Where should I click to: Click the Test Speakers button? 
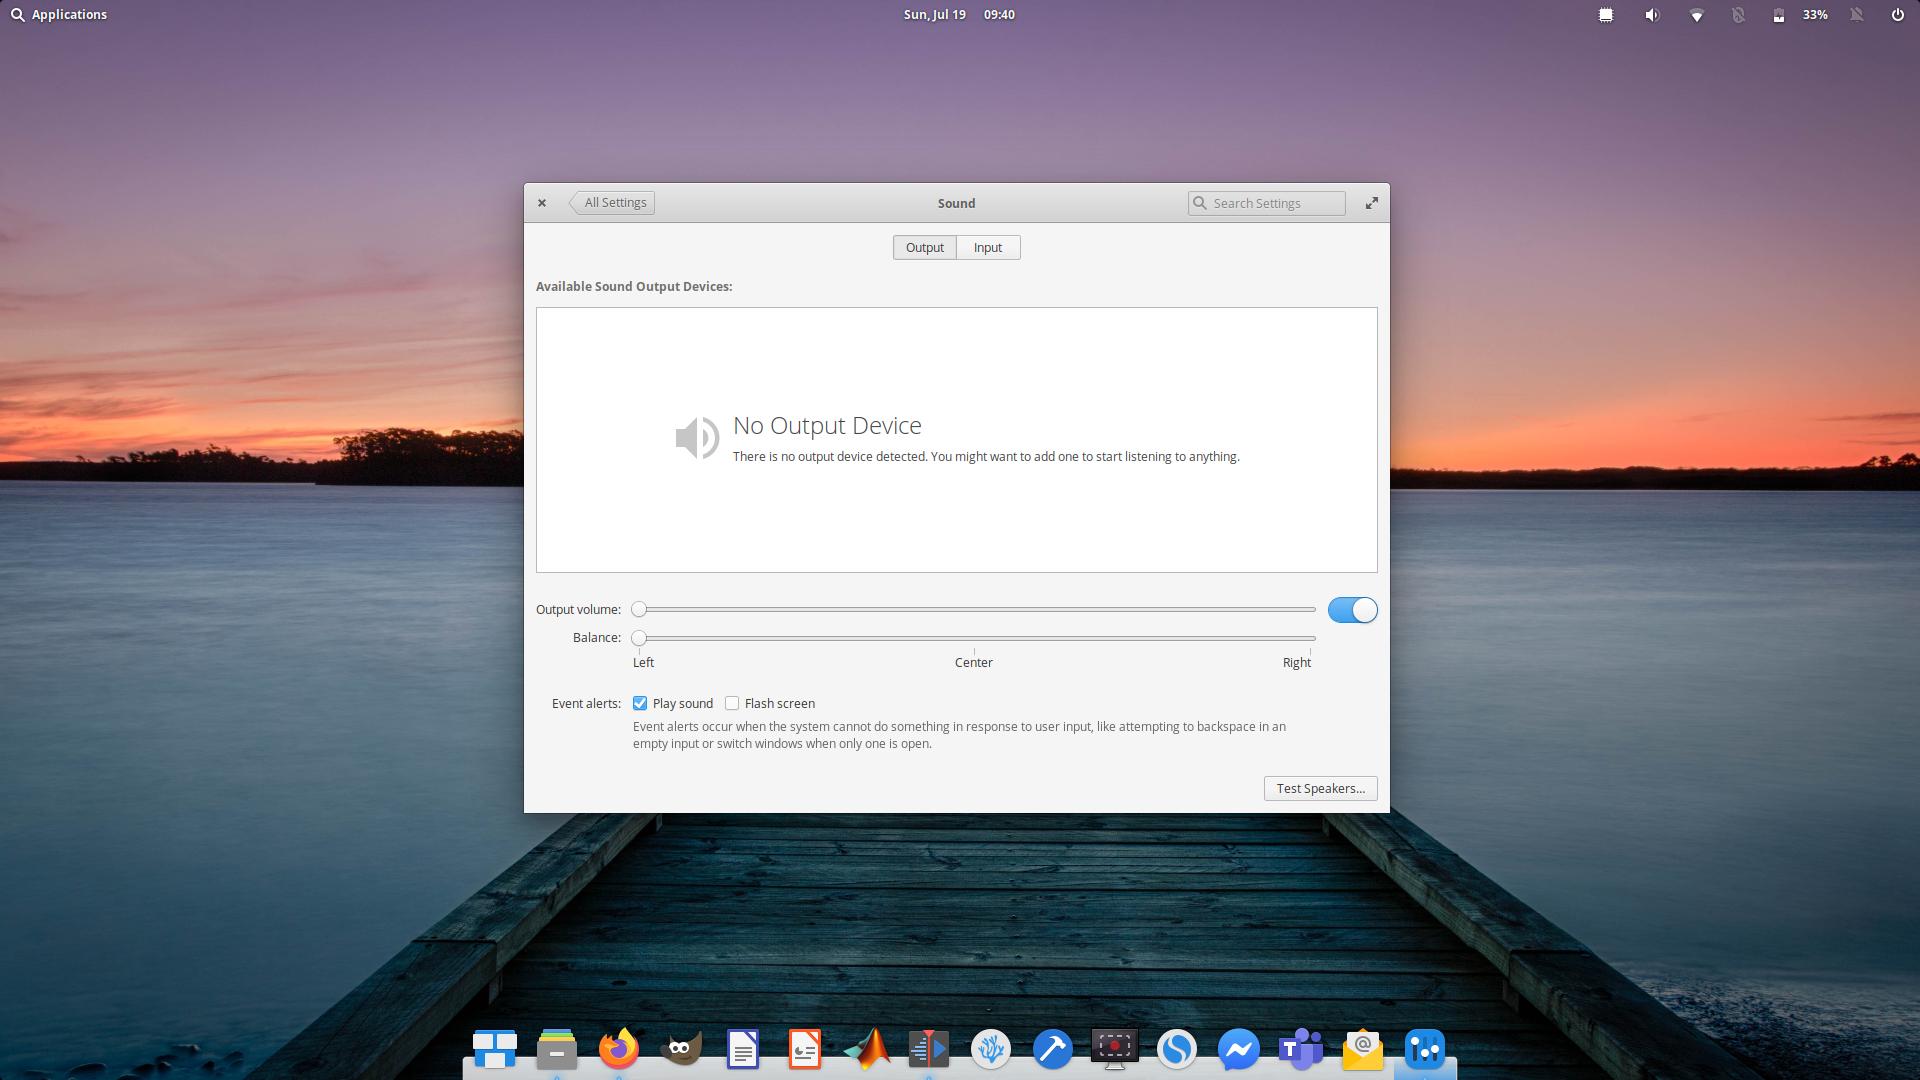(x=1320, y=787)
